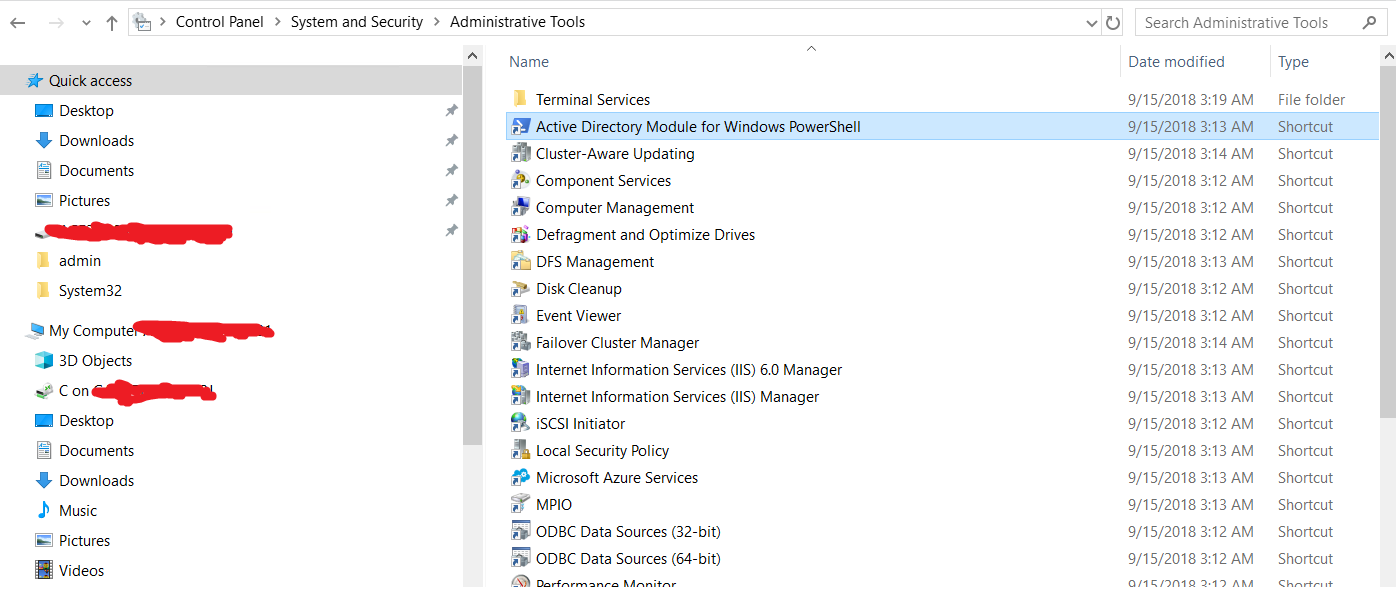The height and width of the screenshot is (597, 1397).
Task: Go back with the Back arrow
Action: click(17, 22)
